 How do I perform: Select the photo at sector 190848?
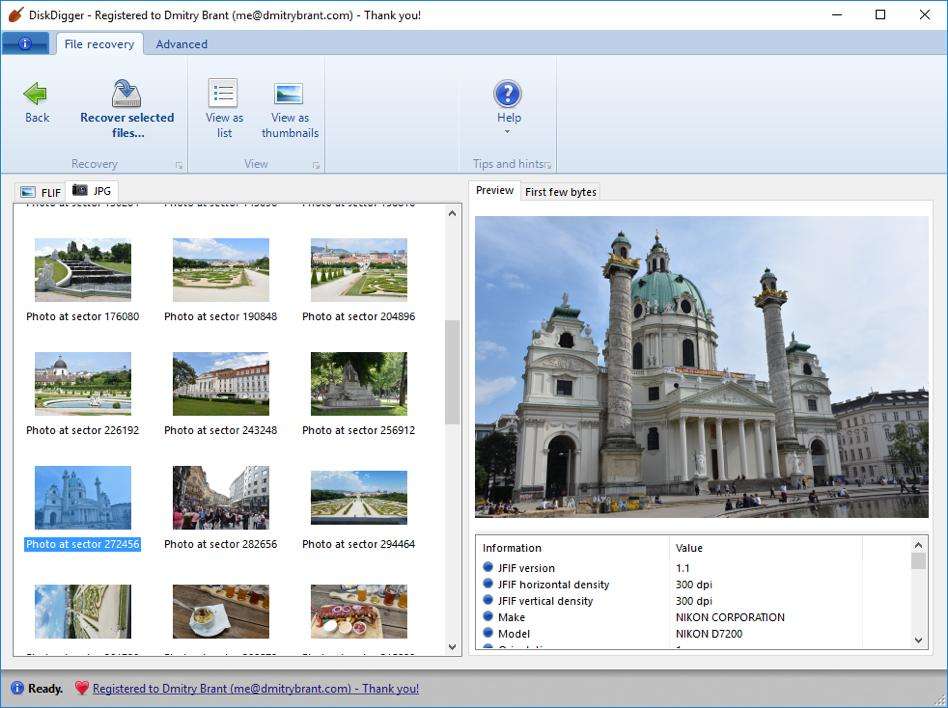[220, 269]
